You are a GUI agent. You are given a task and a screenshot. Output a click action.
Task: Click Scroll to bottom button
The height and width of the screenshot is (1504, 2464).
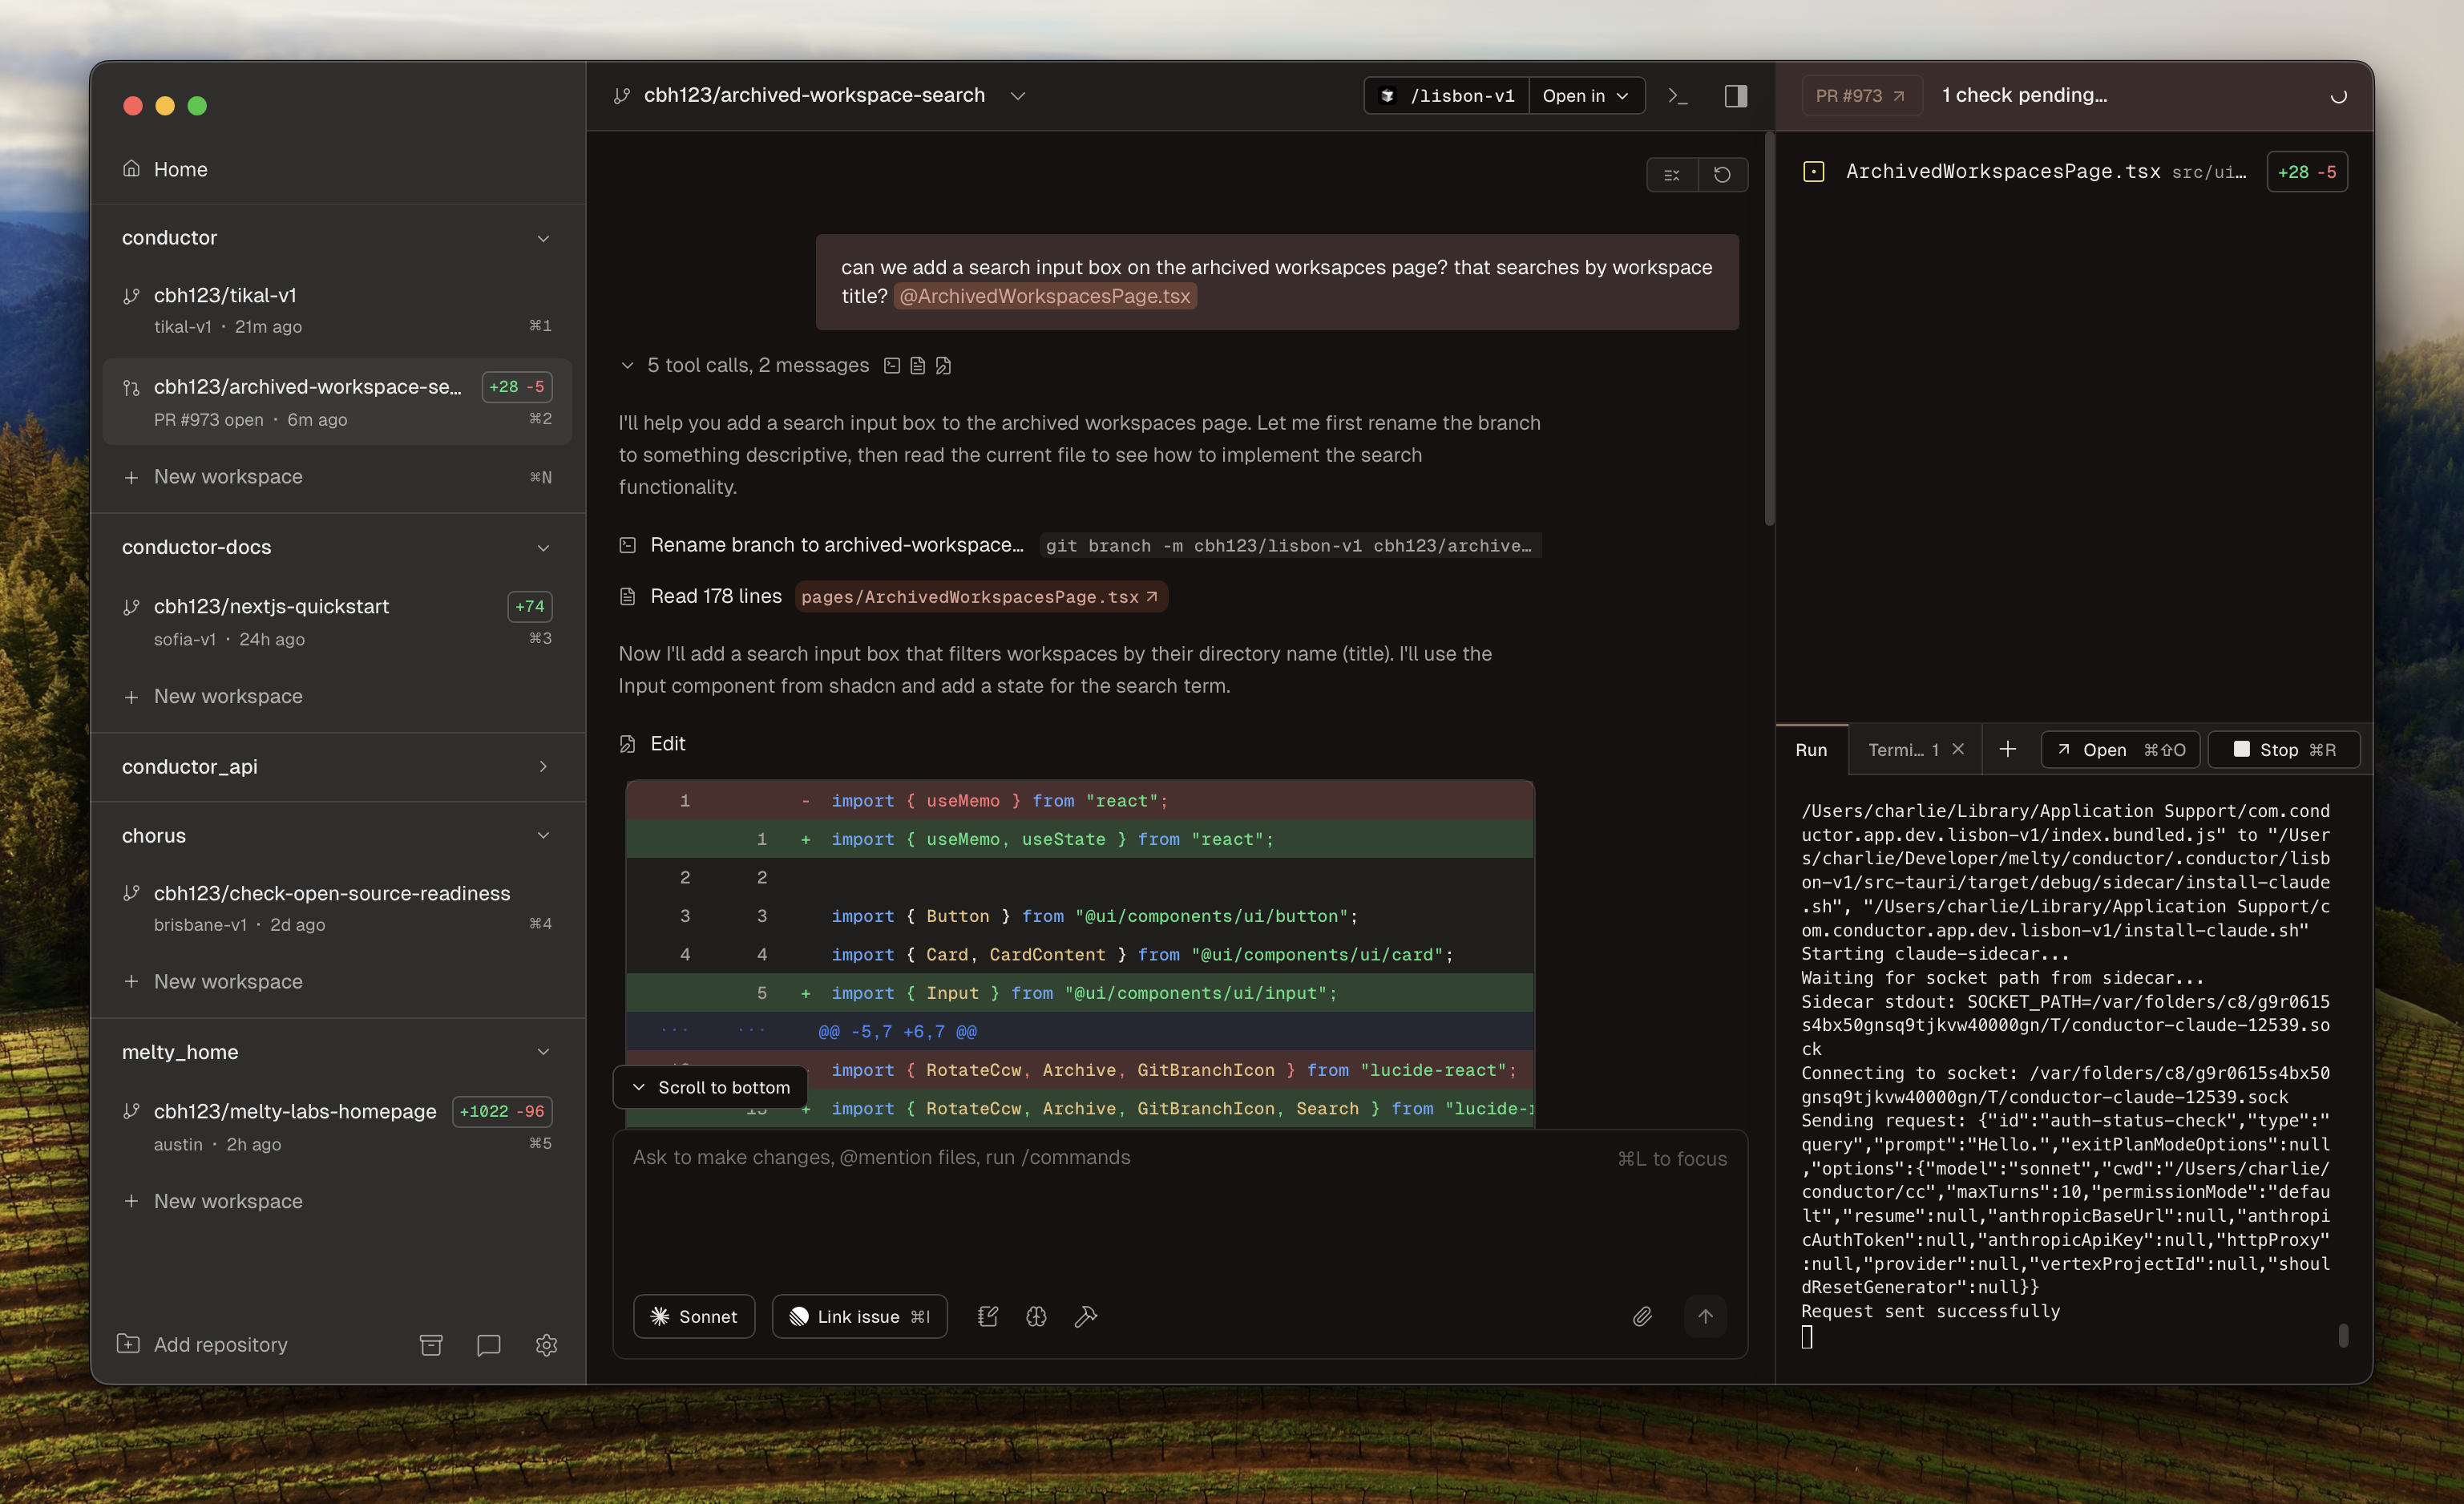(711, 1087)
